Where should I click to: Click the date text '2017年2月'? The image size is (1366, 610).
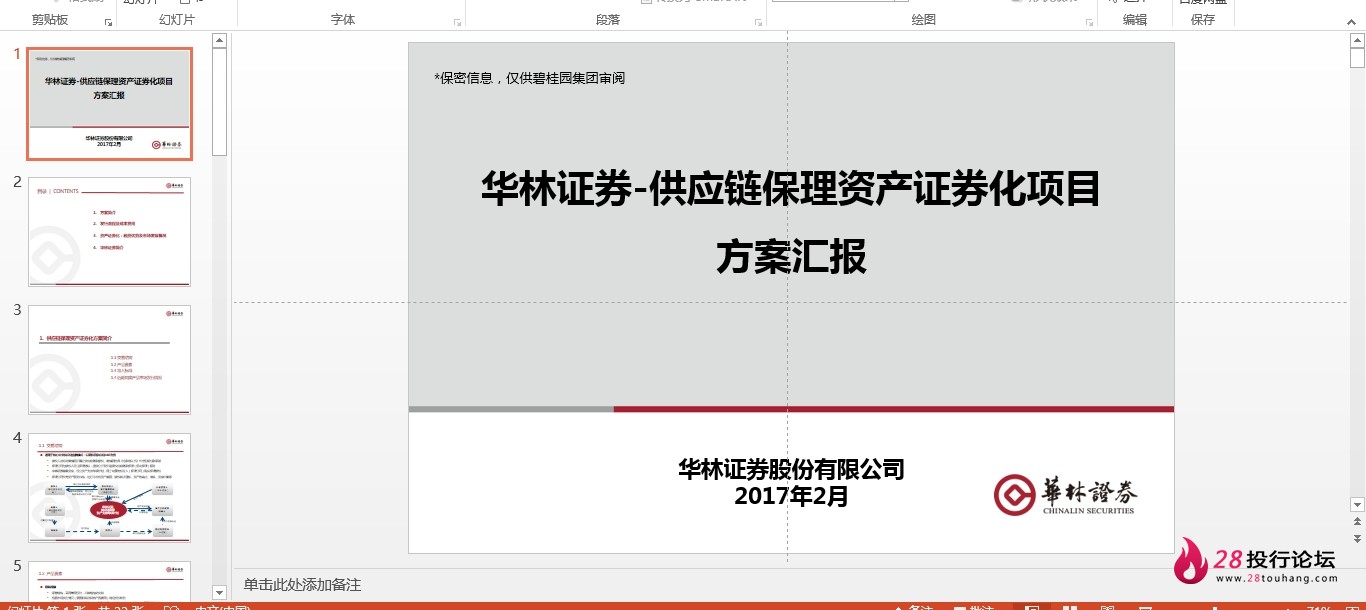tap(791, 495)
